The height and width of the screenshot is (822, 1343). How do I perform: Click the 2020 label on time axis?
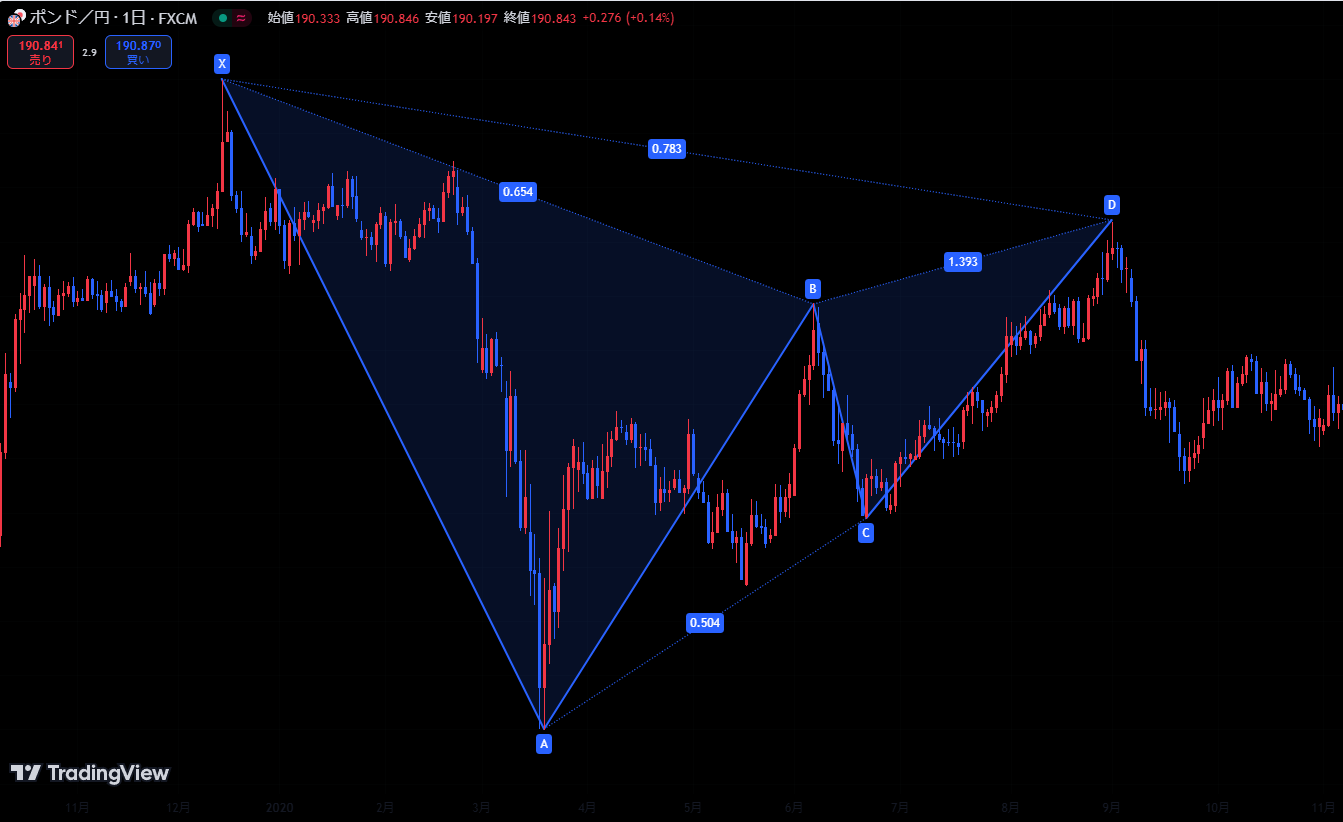(279, 807)
